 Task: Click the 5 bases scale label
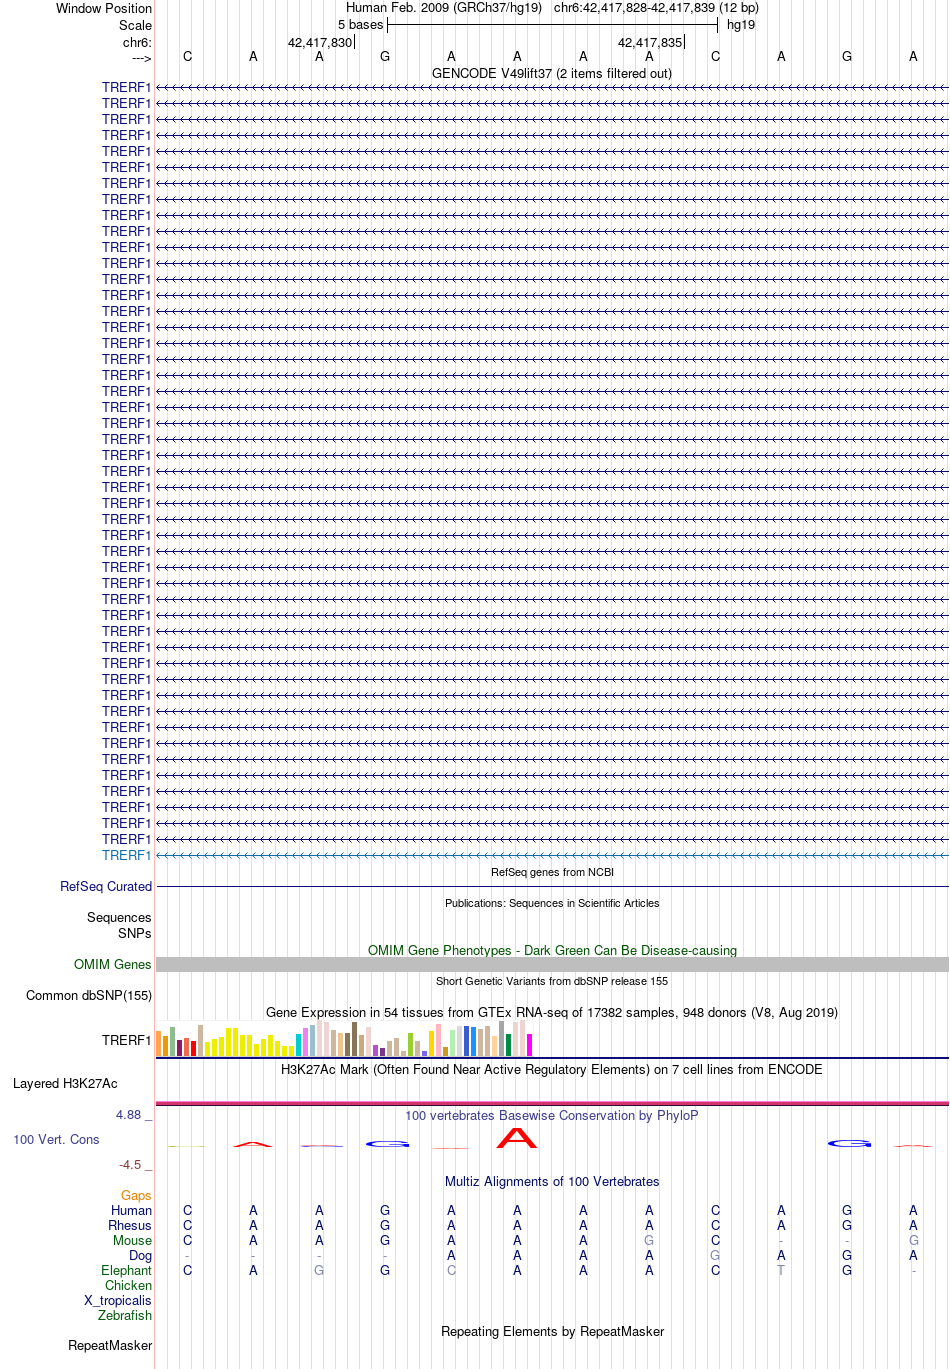(360, 24)
